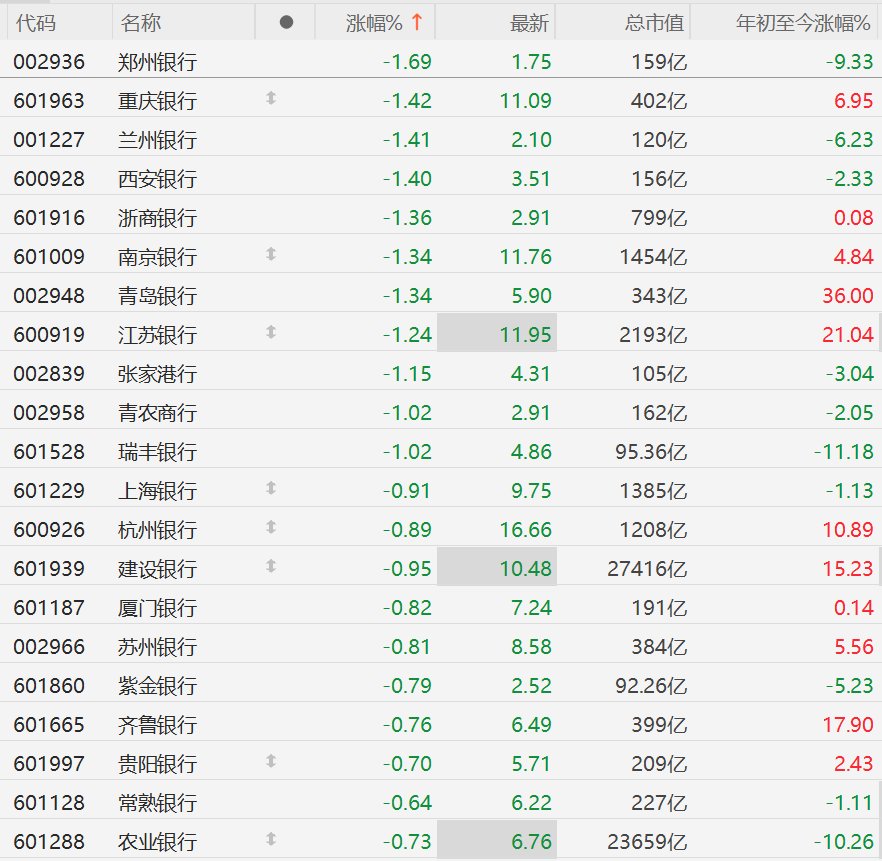Click the 上海银行 row up-down arrow icon
The width and height of the screenshot is (882, 861).
tap(271, 488)
